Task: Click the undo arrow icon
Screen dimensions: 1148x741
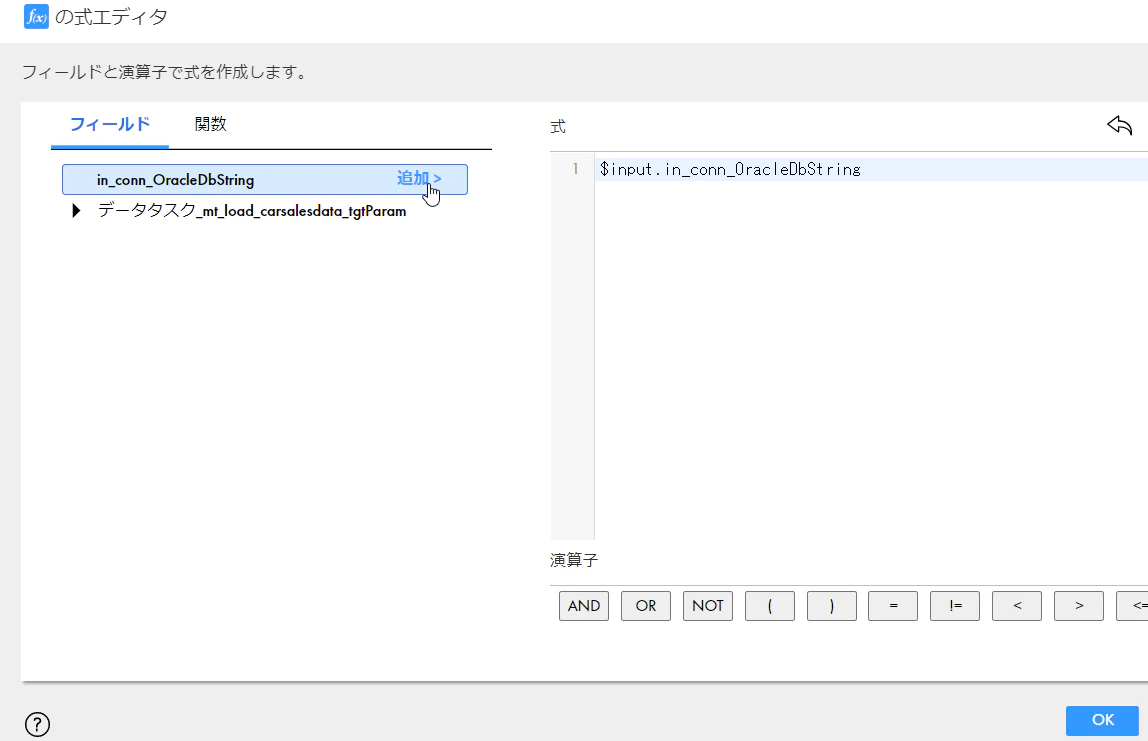Action: (x=1119, y=125)
